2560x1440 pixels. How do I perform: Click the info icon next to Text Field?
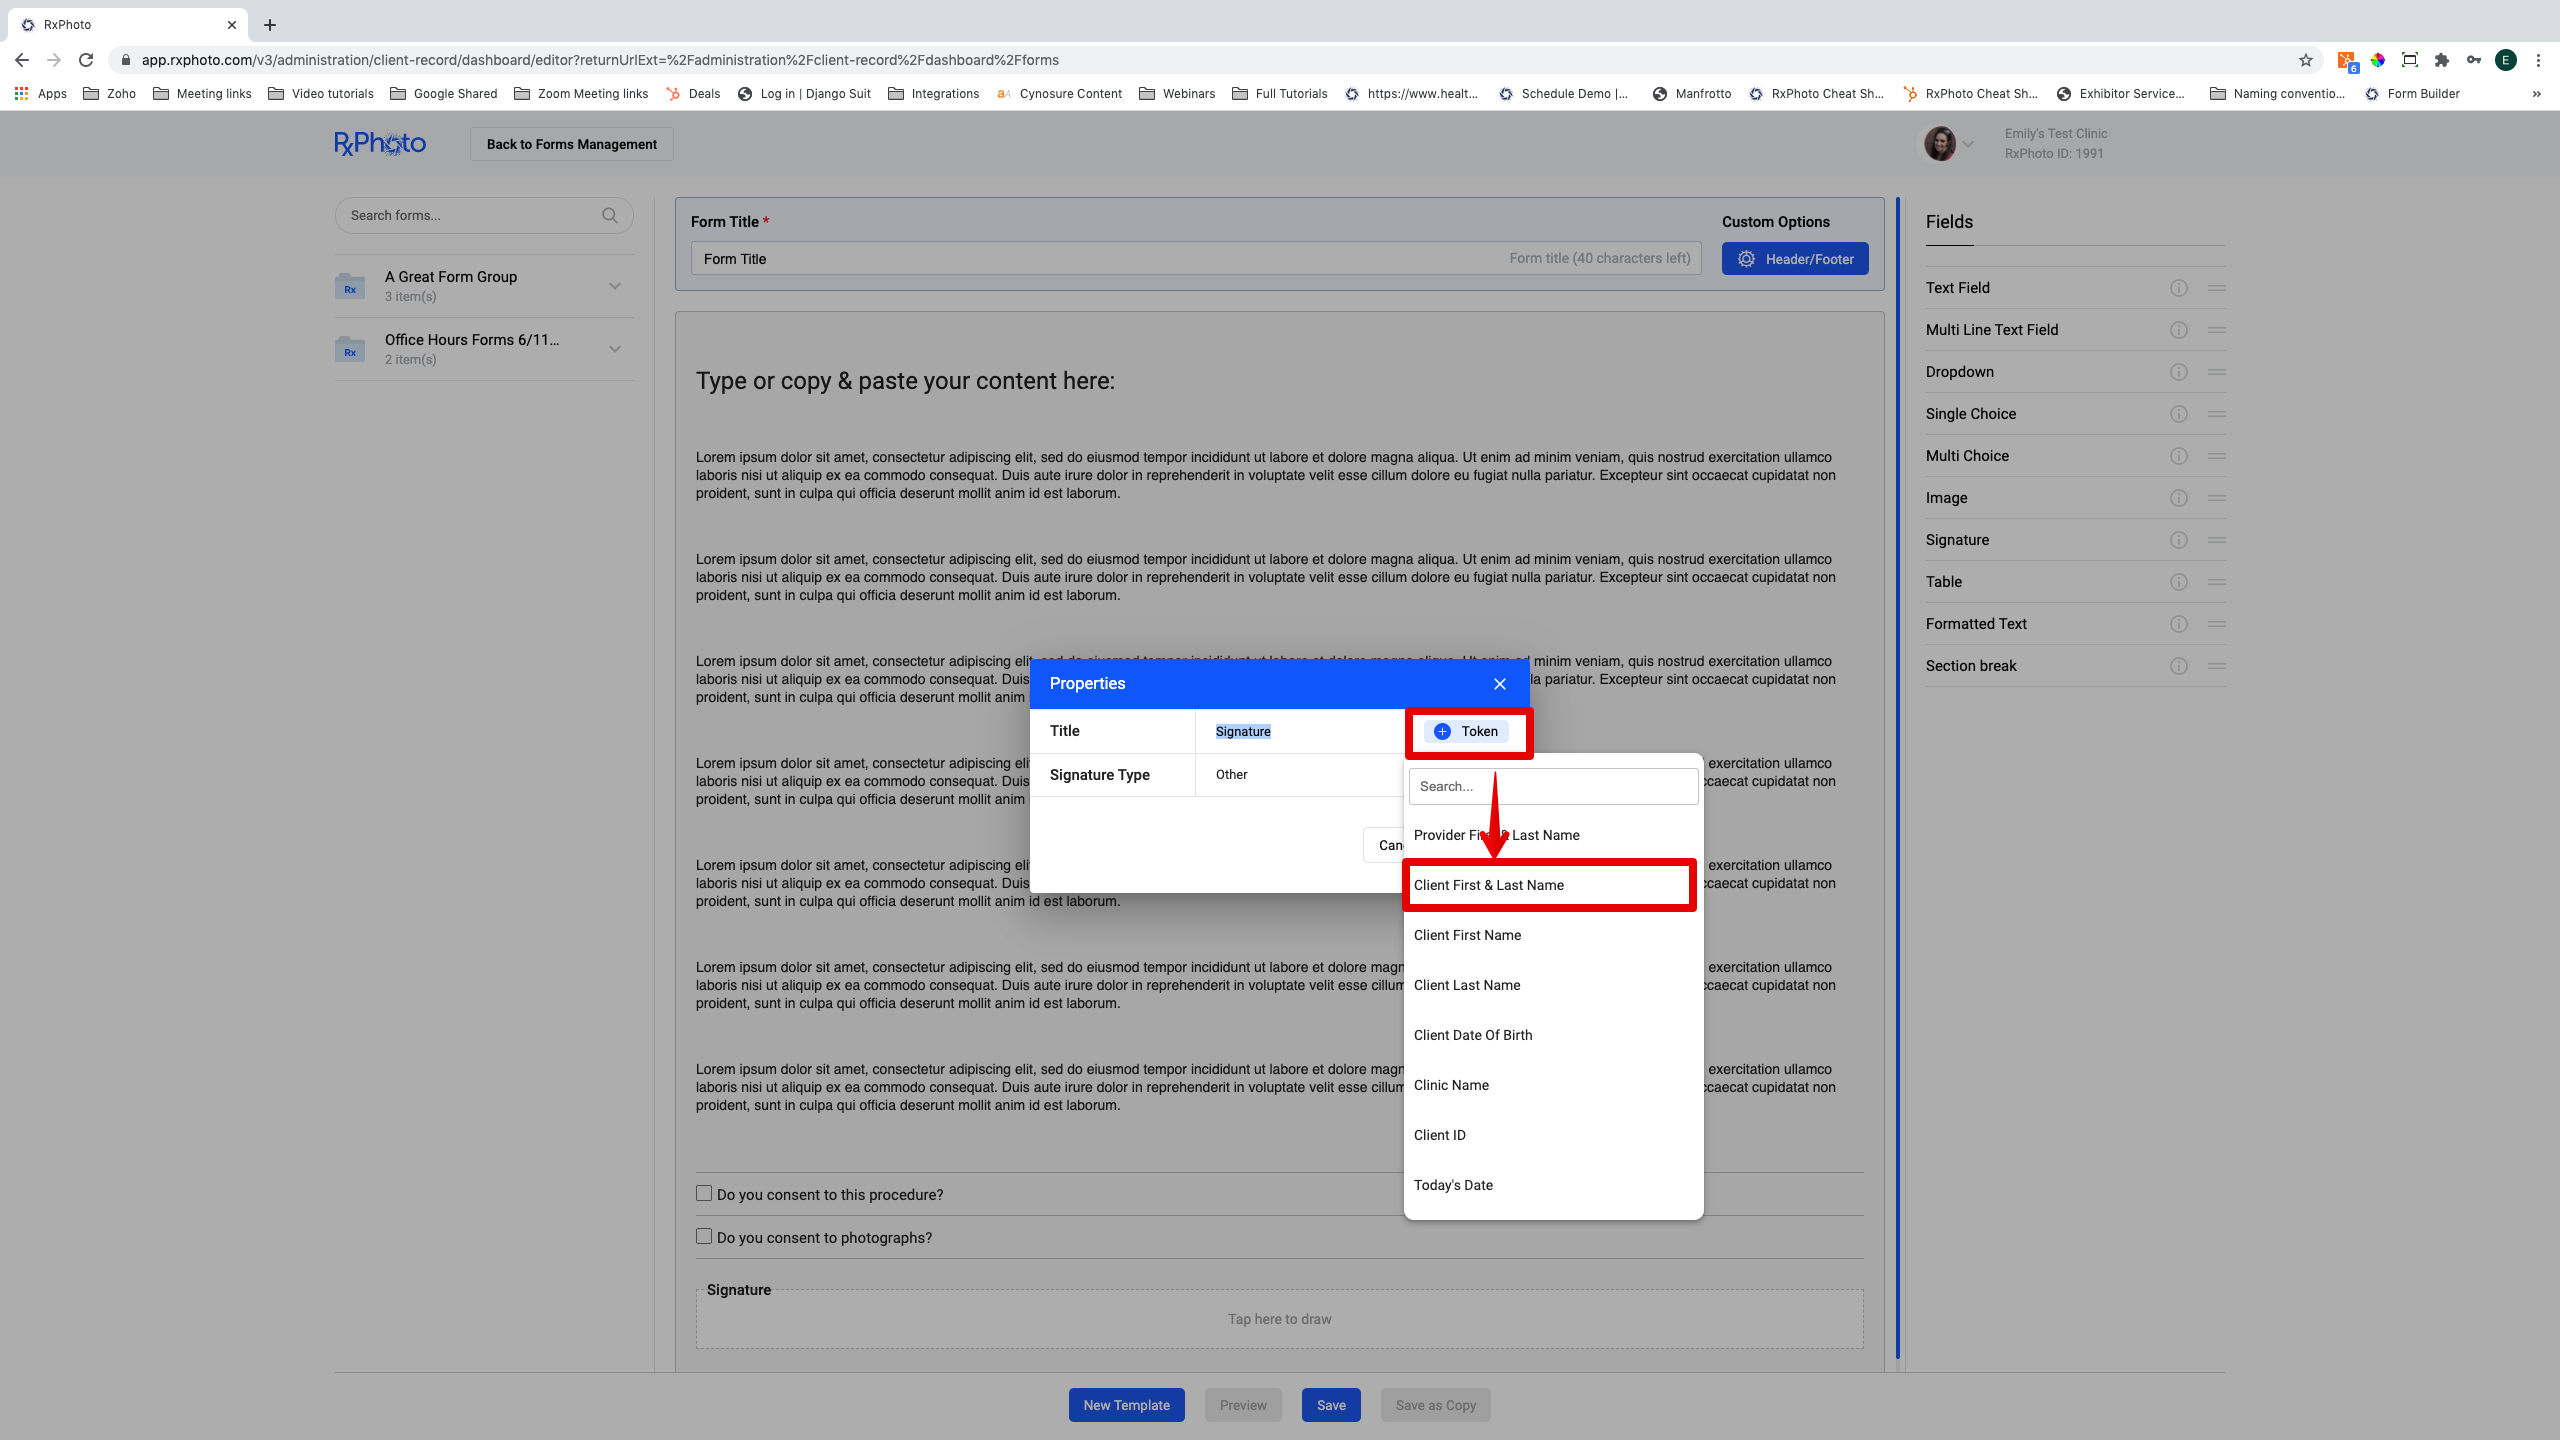tap(2178, 288)
